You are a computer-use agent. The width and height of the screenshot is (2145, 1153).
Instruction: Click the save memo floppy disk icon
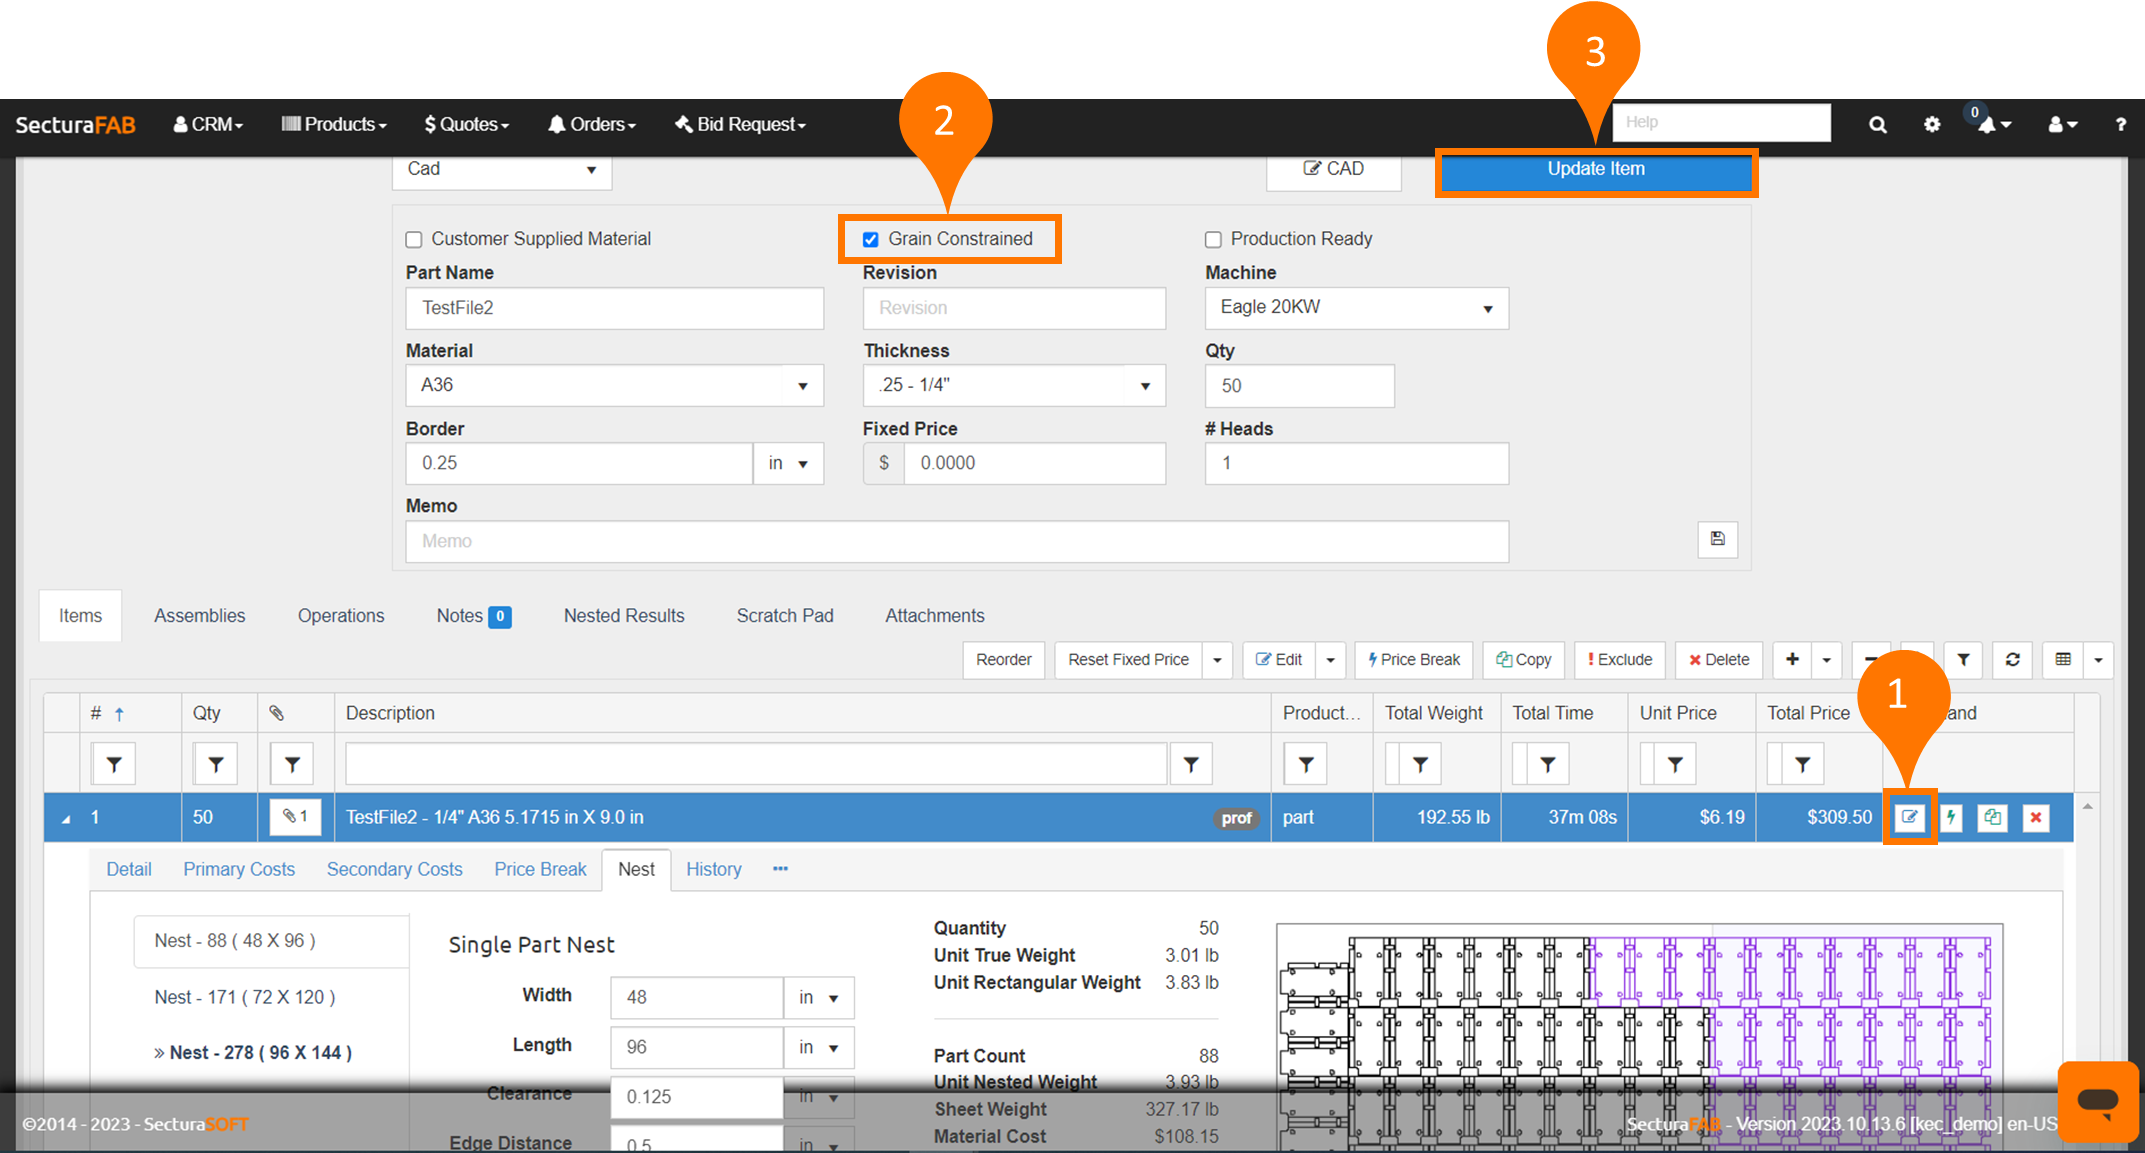pyautogui.click(x=1717, y=539)
